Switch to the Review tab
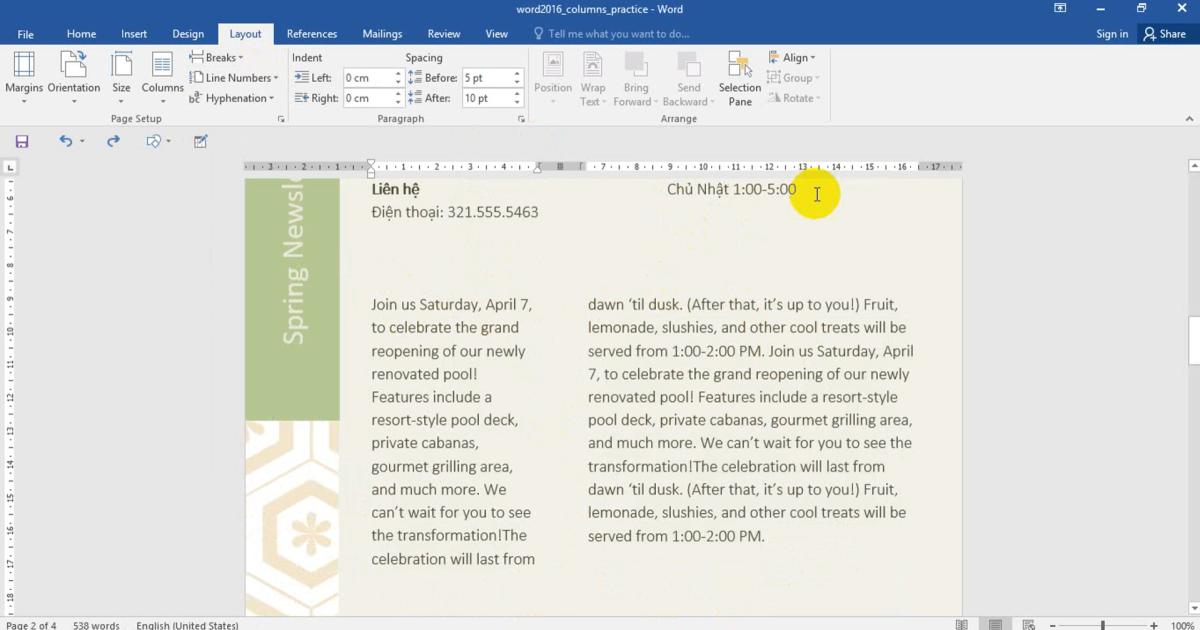The image size is (1200, 630). click(444, 34)
